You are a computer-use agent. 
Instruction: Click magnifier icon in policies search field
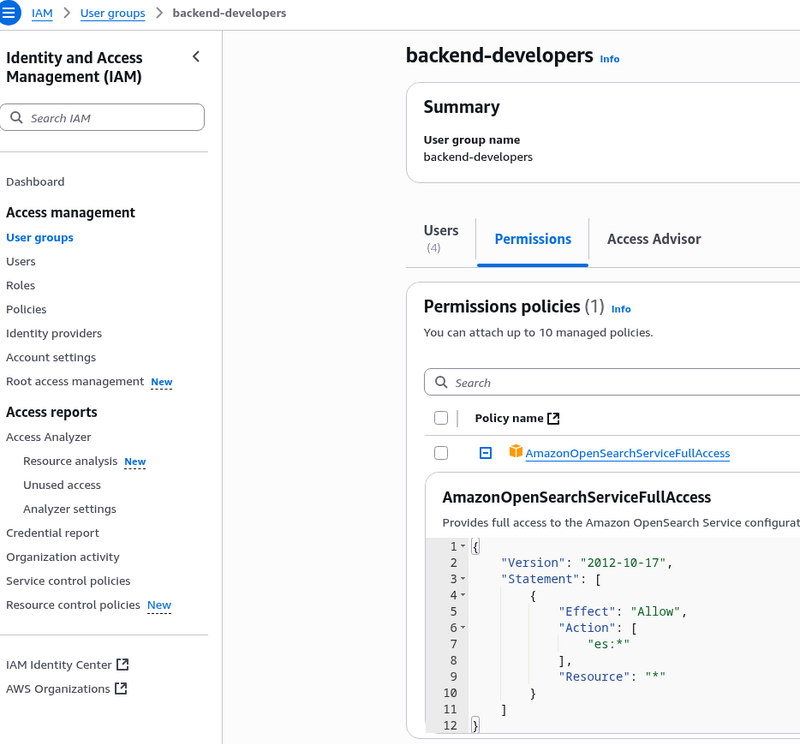coord(441,383)
